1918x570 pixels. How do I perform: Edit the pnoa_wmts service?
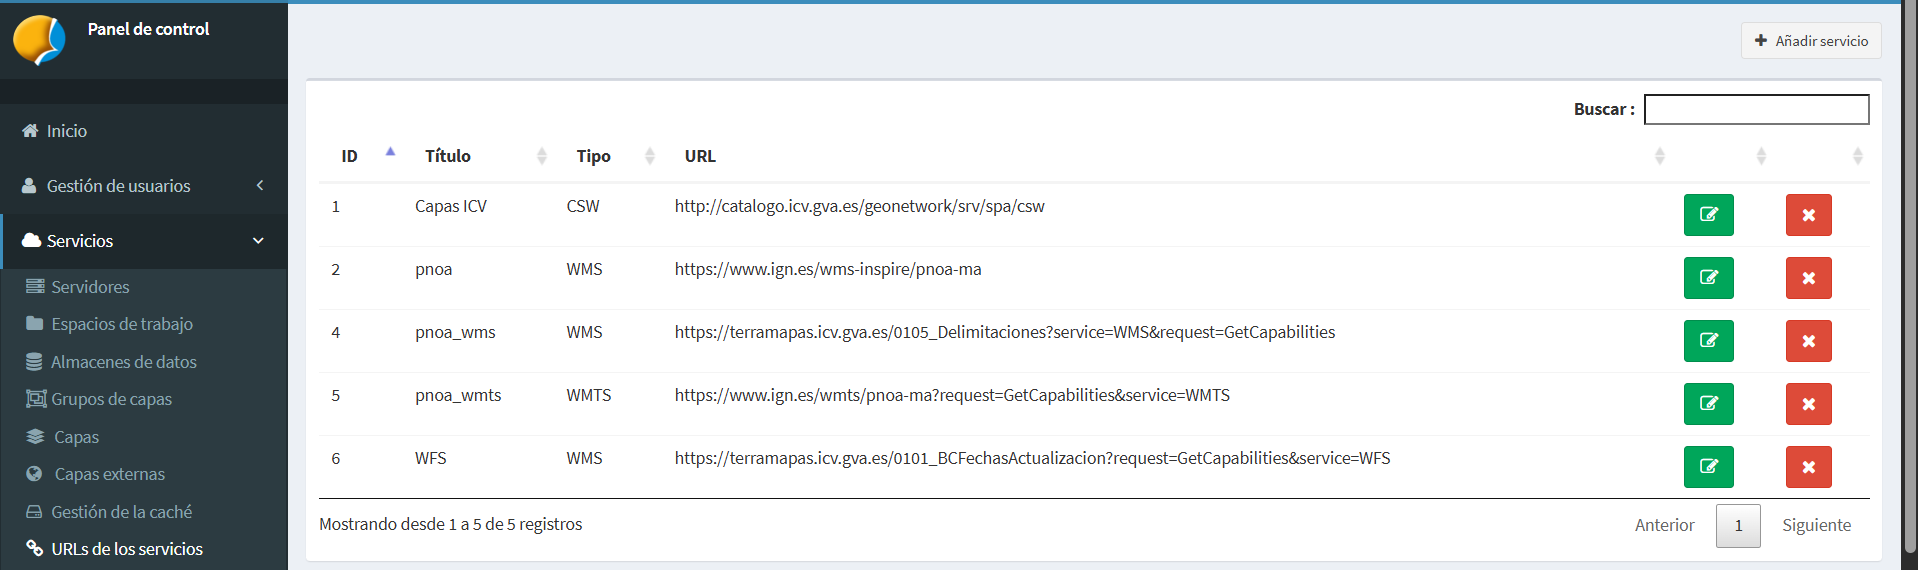coord(1708,404)
